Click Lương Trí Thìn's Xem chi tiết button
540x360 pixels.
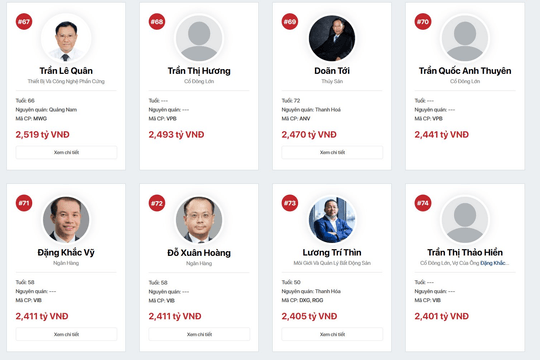tap(332, 334)
